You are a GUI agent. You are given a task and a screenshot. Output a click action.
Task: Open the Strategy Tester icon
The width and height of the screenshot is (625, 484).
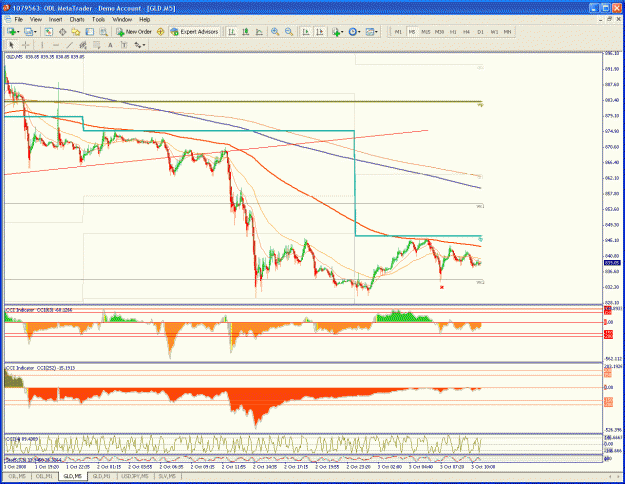[x=104, y=31]
